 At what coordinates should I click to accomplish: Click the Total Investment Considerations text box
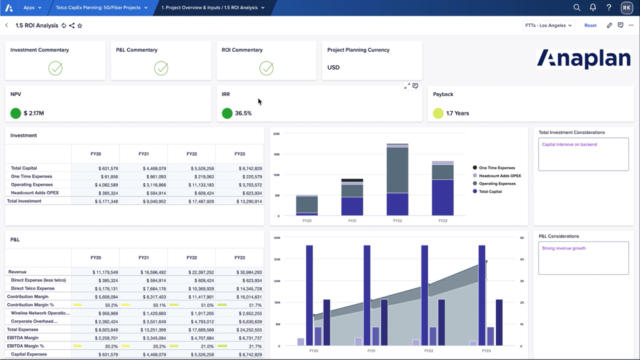point(583,154)
